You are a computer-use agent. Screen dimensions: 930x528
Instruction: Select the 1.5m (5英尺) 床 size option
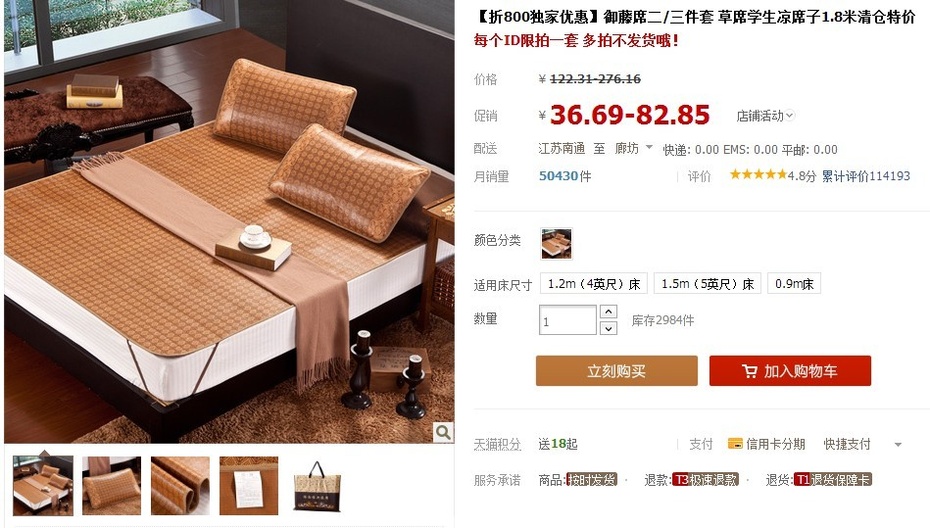707,284
